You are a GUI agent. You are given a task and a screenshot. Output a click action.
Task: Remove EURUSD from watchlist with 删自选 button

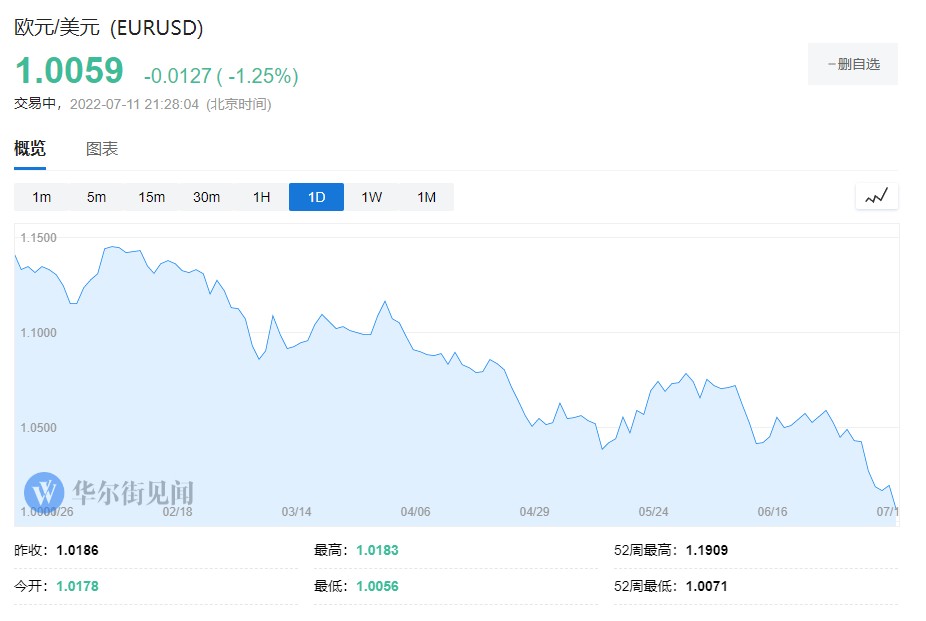tap(852, 64)
